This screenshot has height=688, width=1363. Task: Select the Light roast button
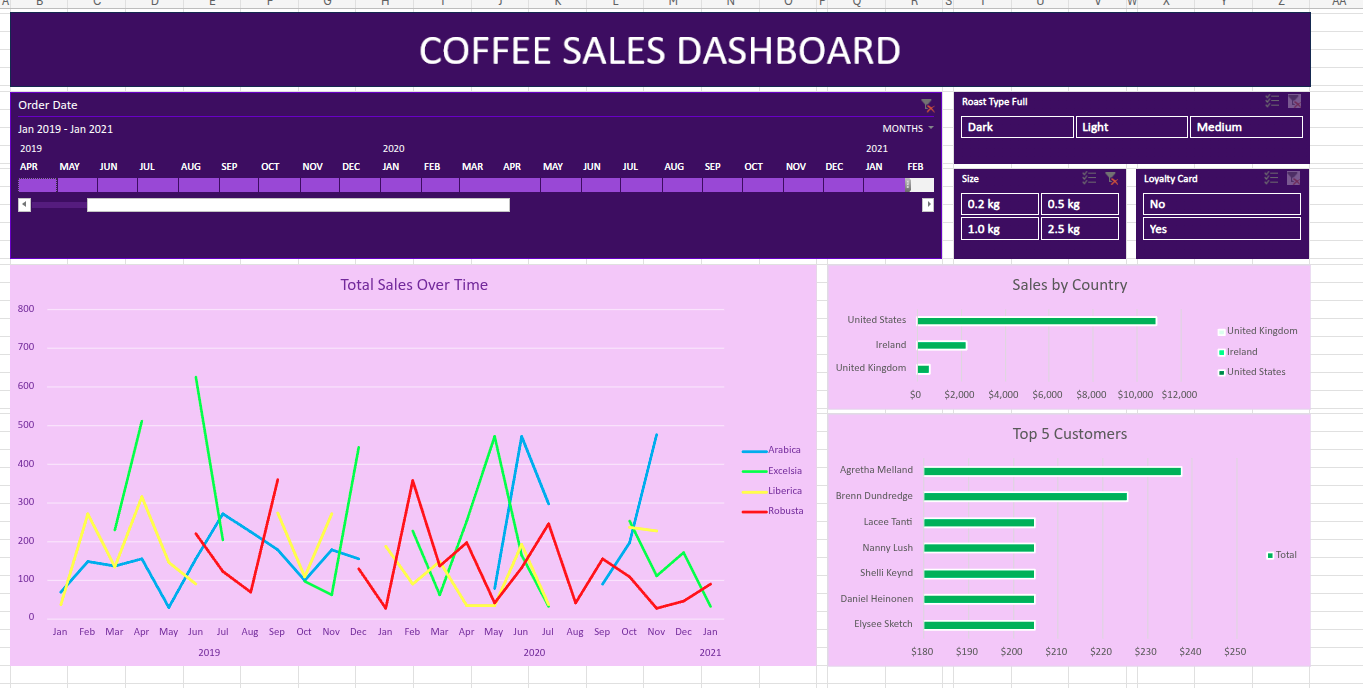1131,127
